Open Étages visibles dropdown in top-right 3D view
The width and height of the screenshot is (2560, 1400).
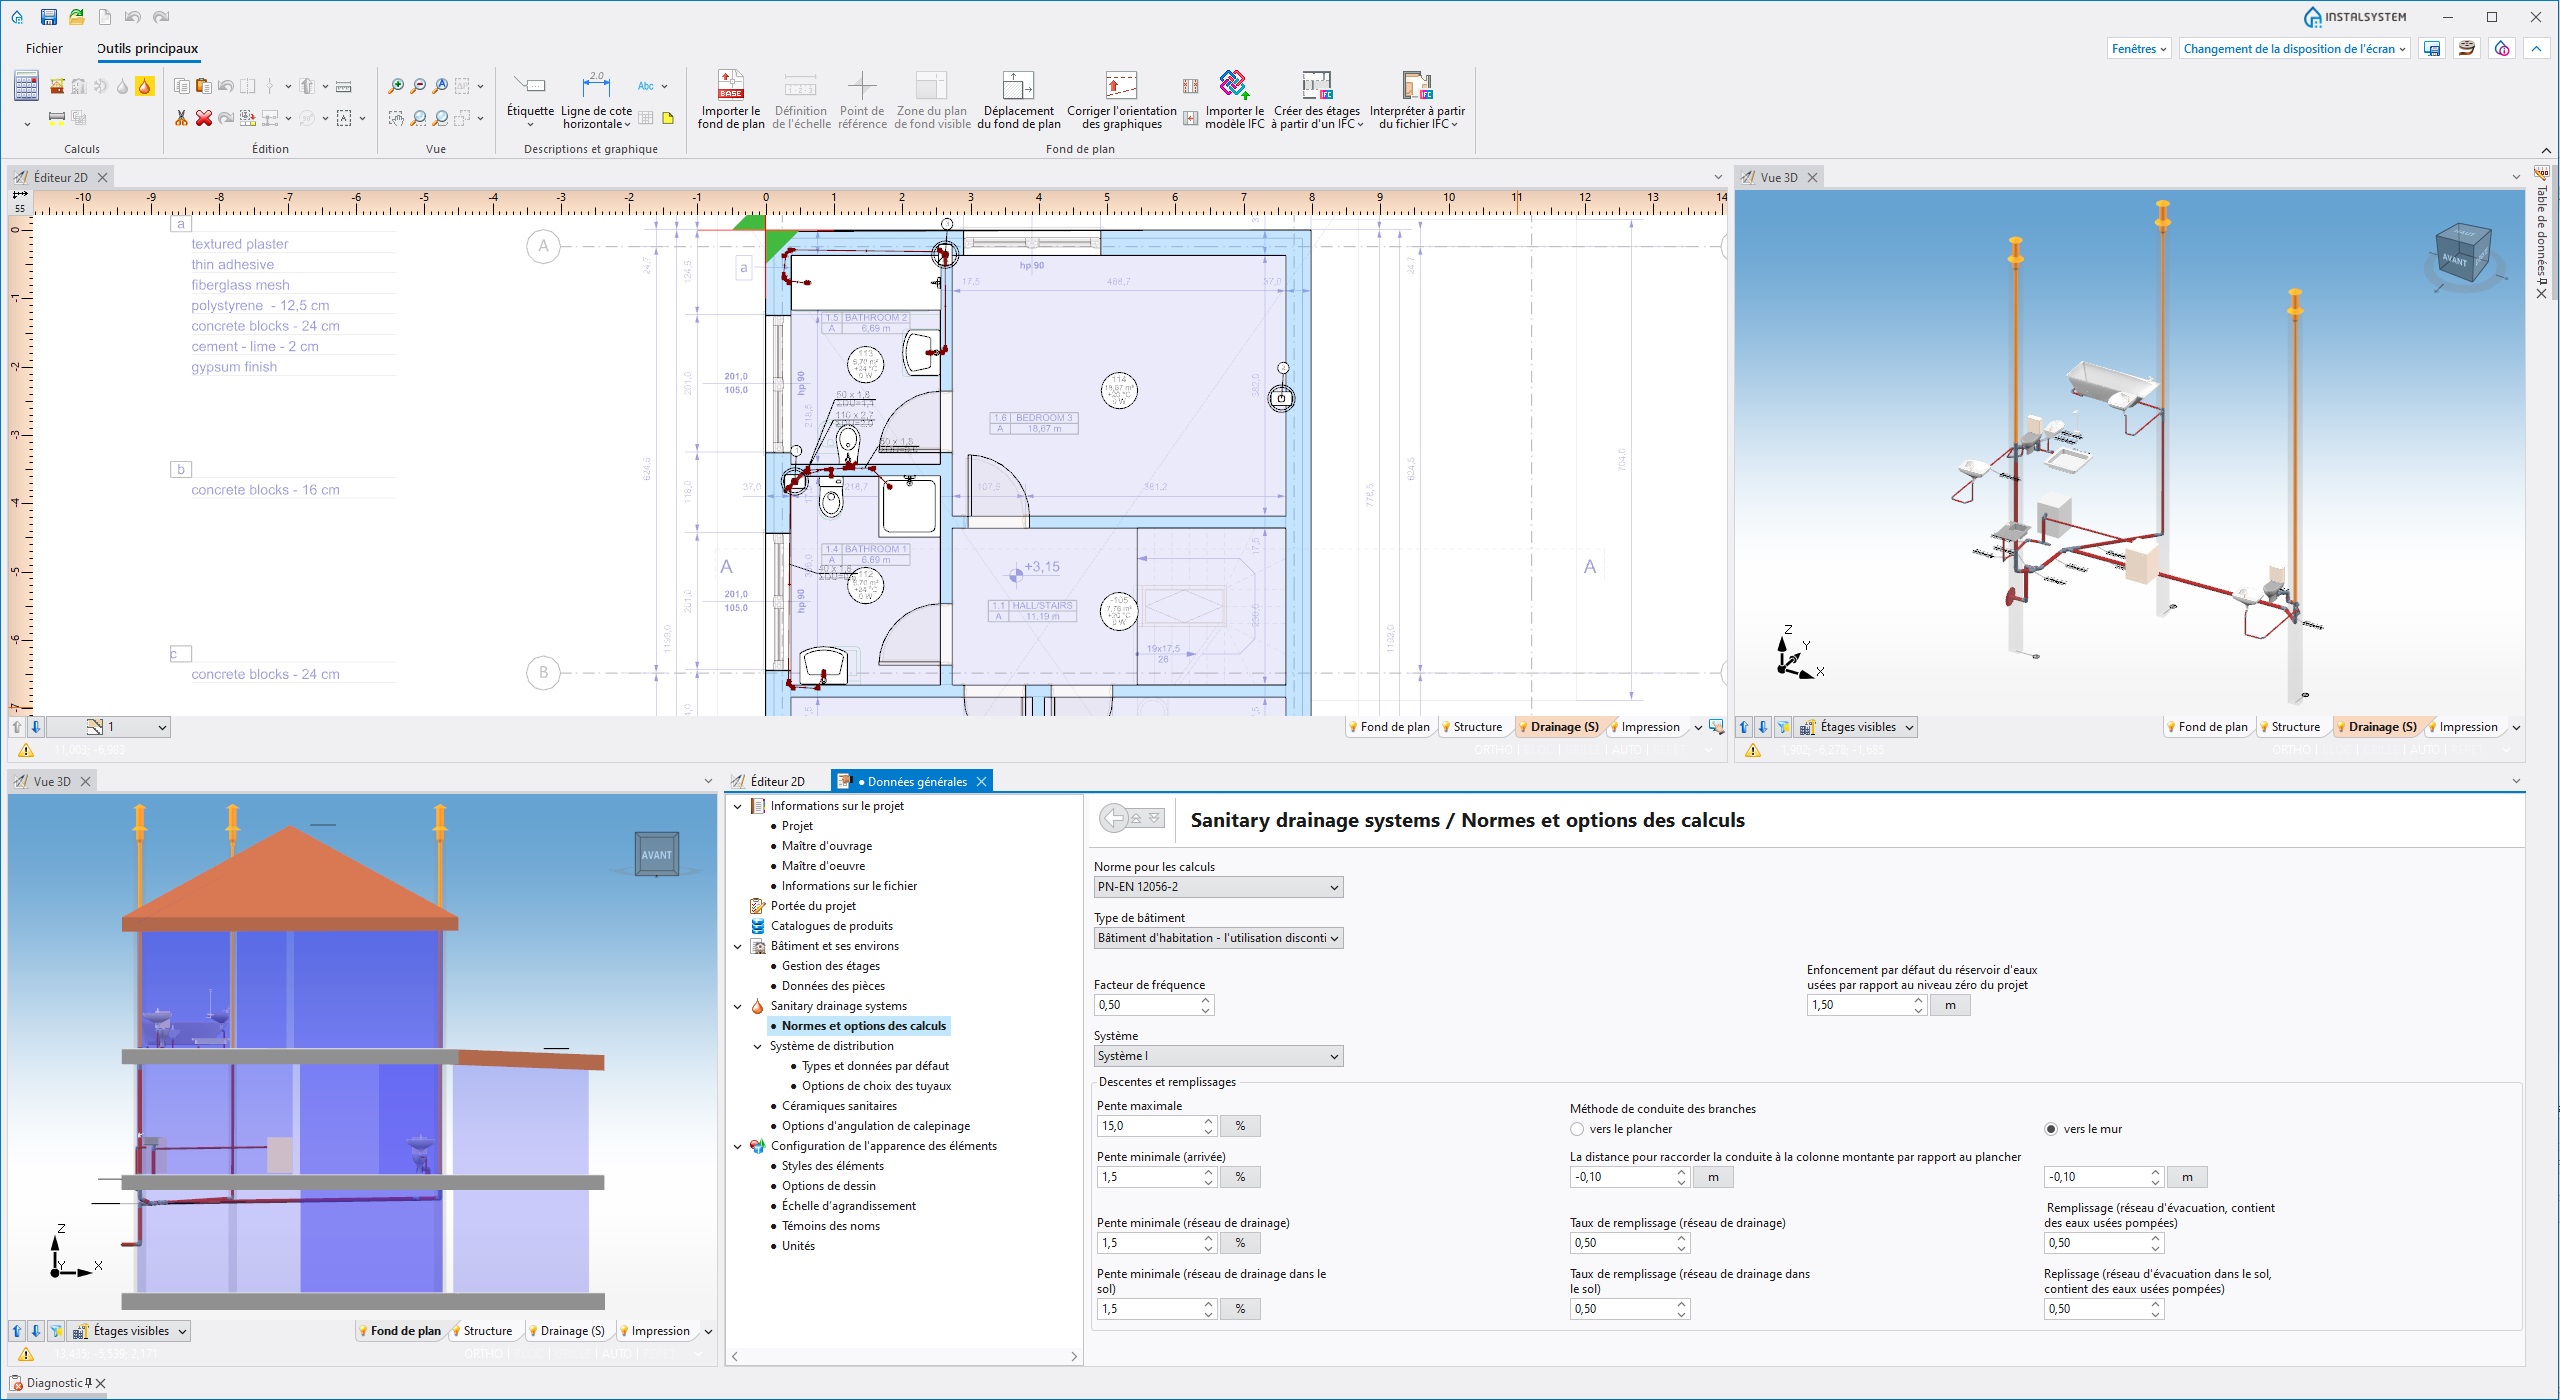tap(1856, 727)
